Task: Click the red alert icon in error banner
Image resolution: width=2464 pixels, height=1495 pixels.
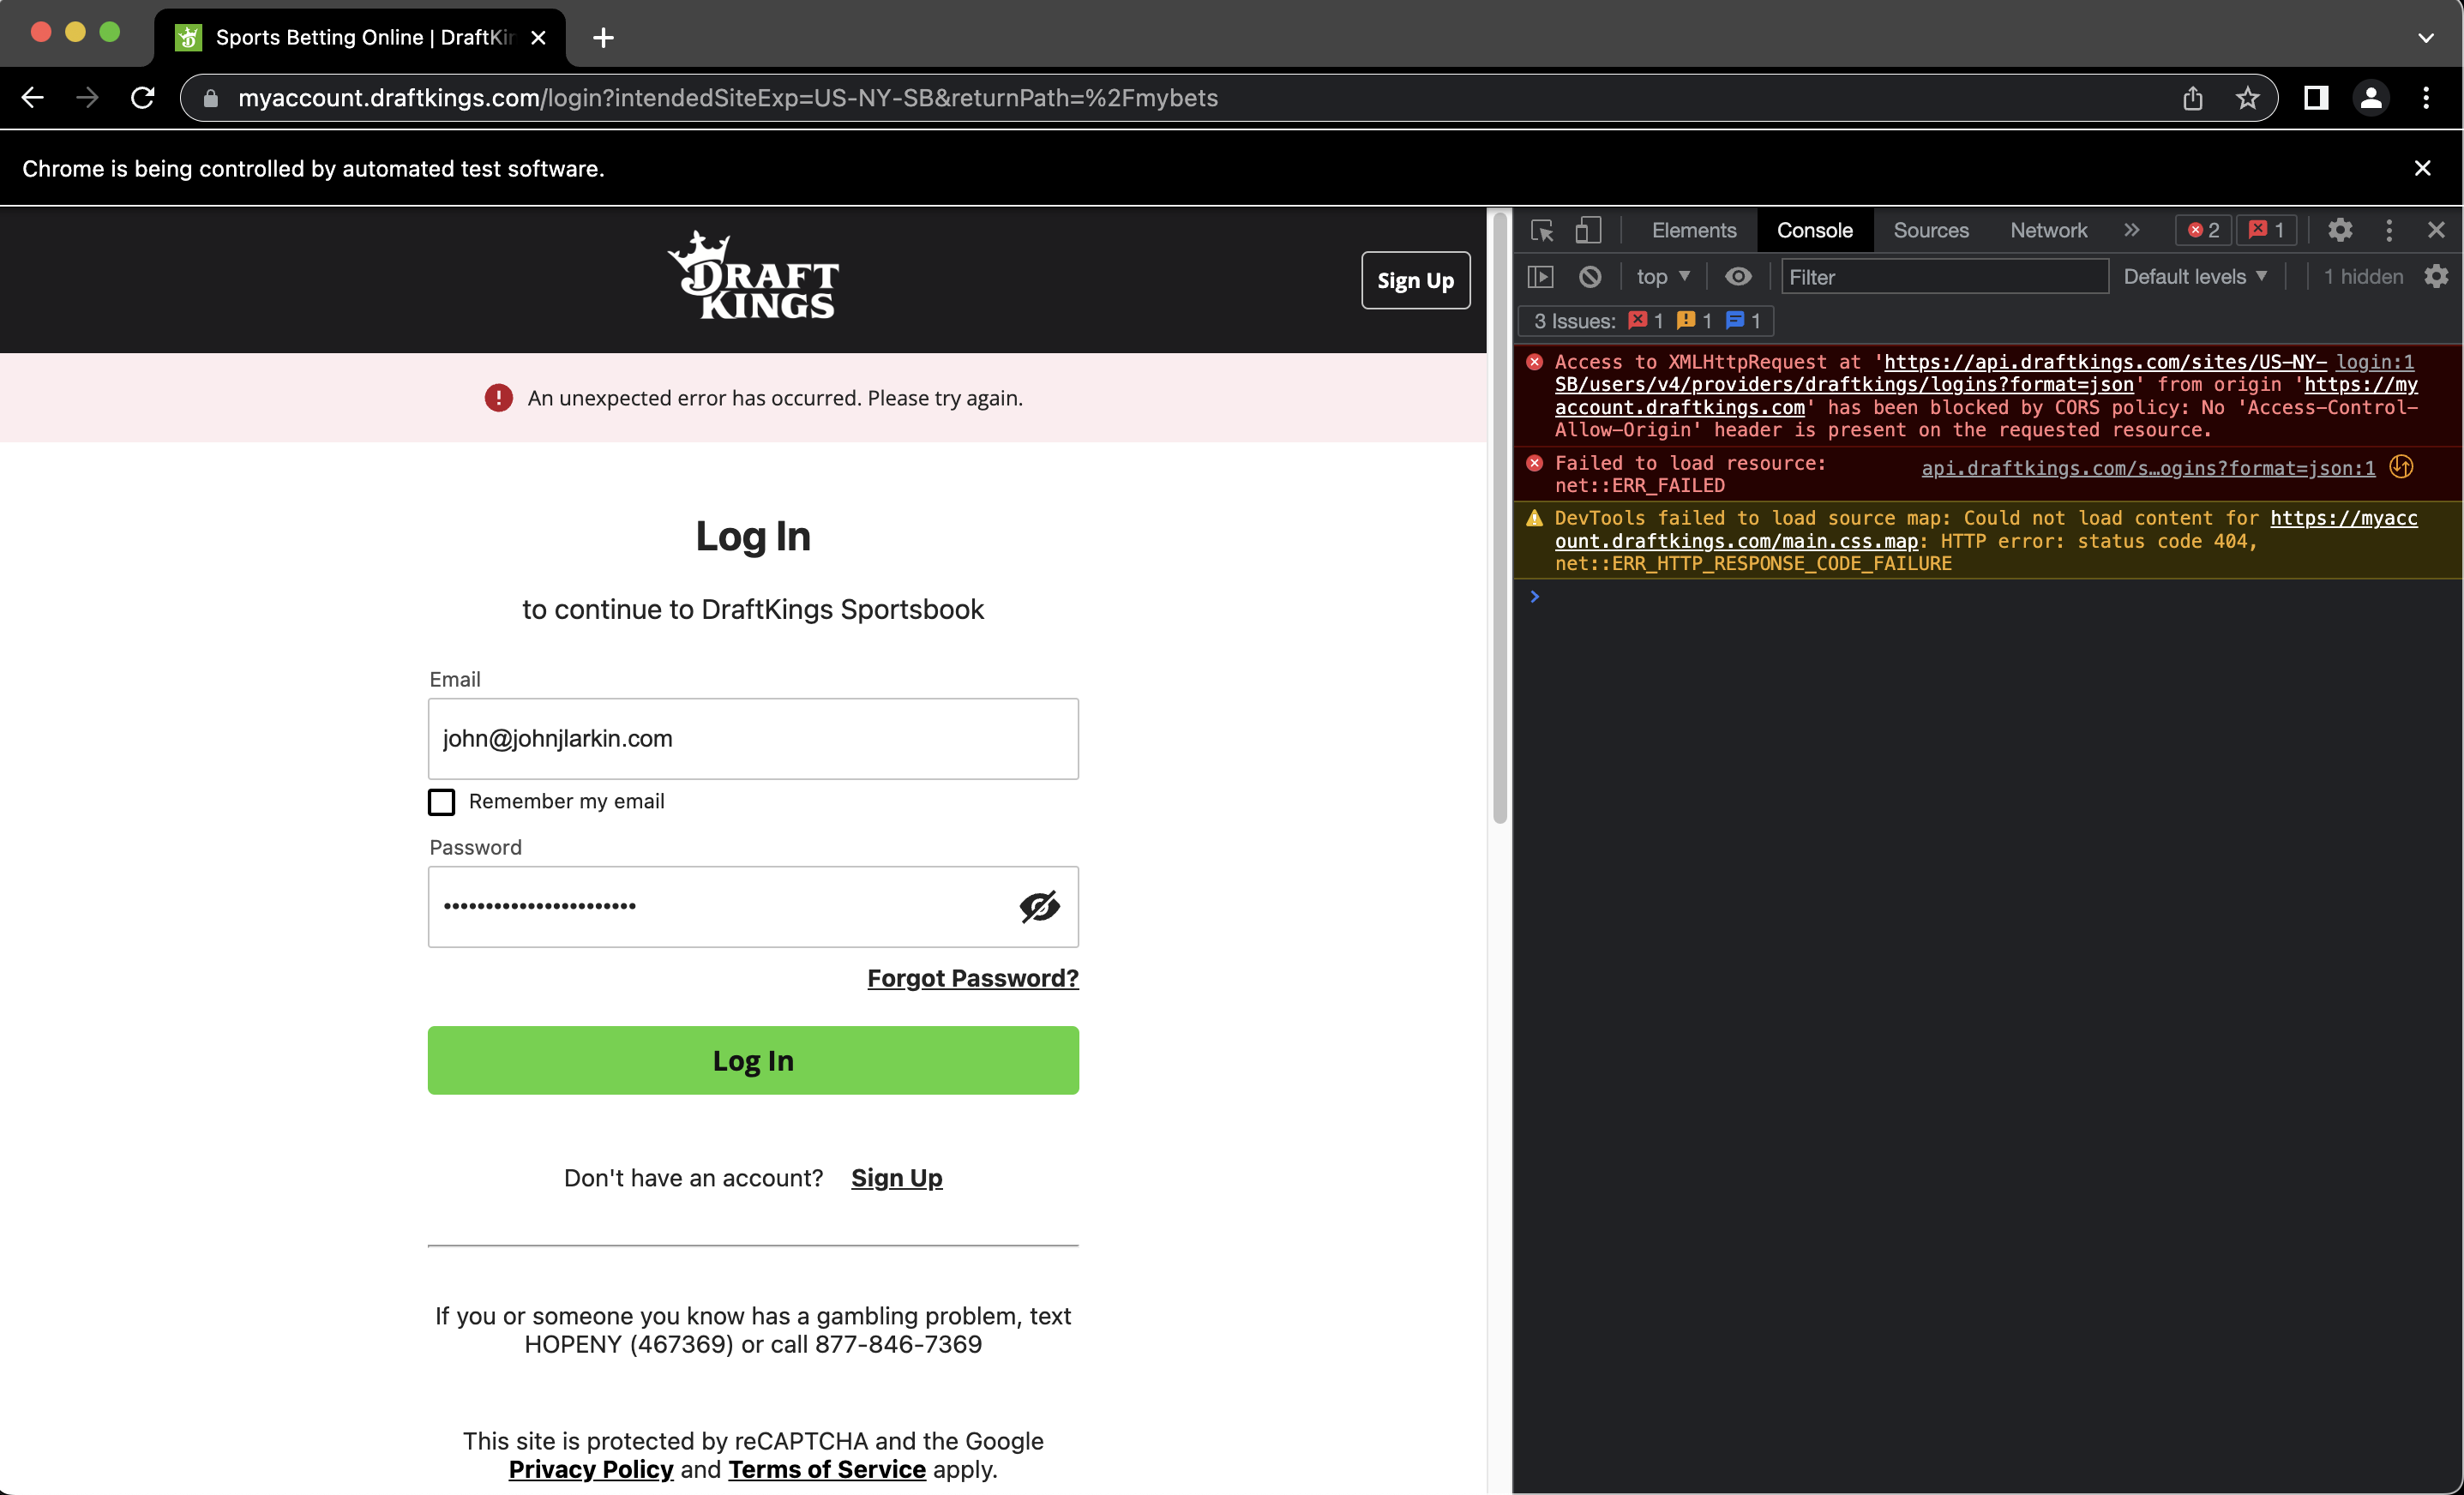Action: point(498,398)
